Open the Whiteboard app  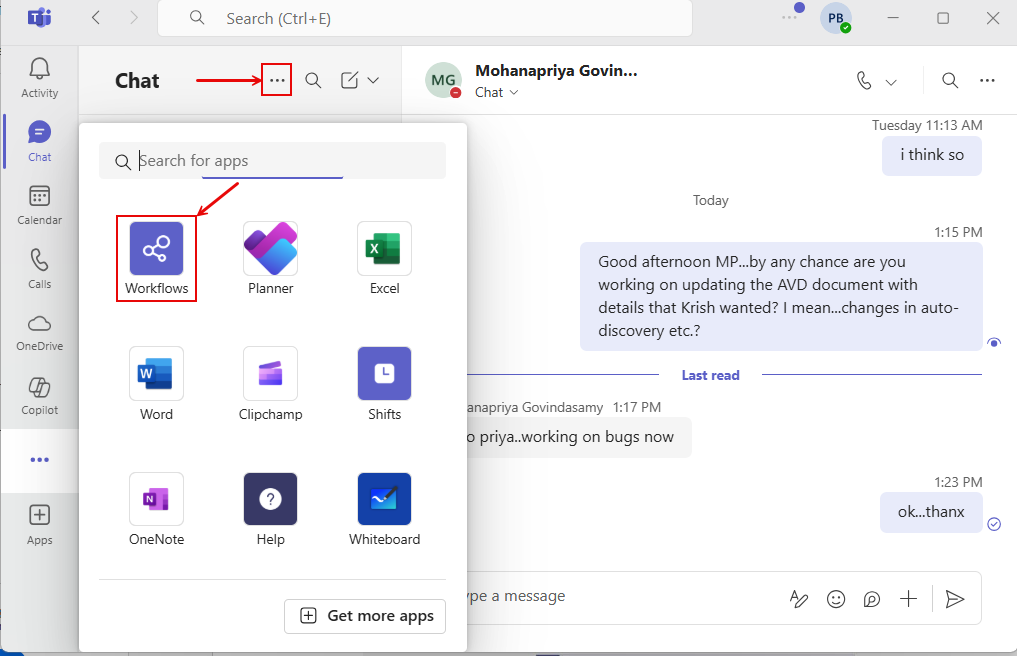point(384,499)
